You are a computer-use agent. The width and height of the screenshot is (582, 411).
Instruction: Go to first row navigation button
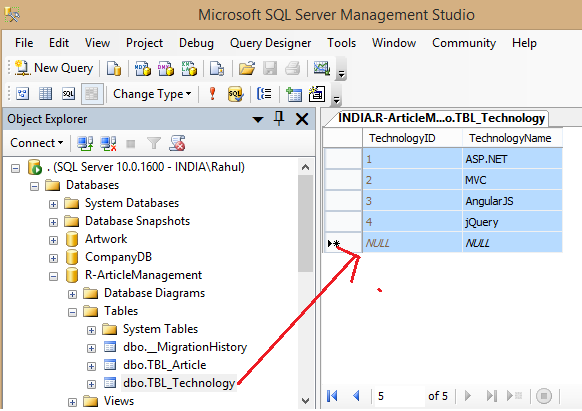click(333, 396)
